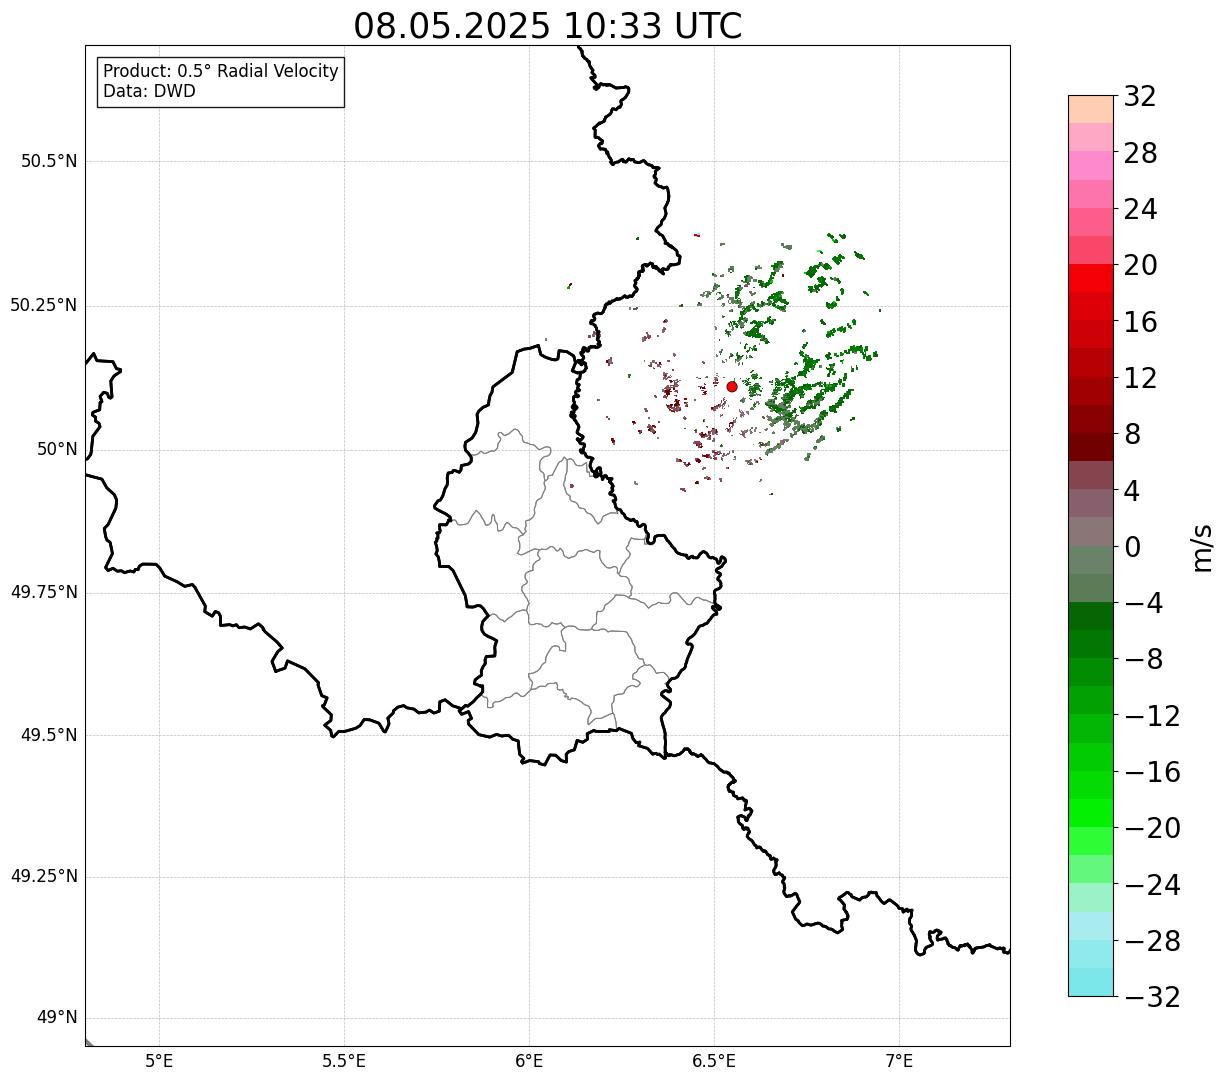The image size is (1225, 1081).
Task: Click the 6°E longitude label
Action: pyautogui.click(x=529, y=1061)
